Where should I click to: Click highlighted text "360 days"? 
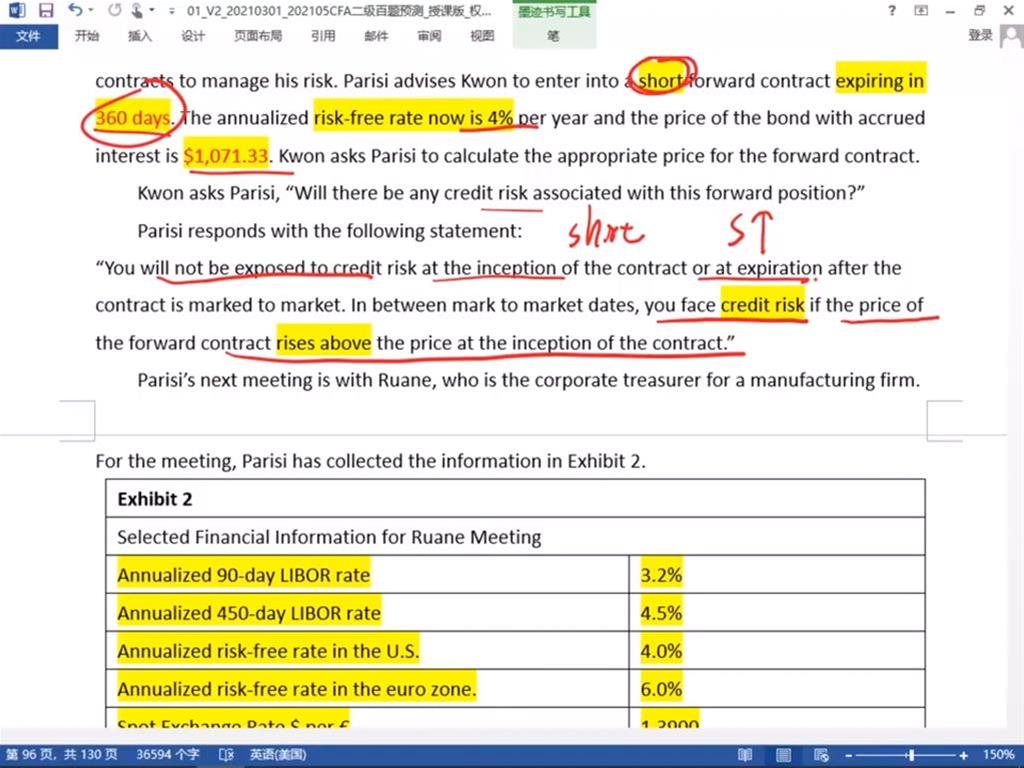(x=133, y=118)
